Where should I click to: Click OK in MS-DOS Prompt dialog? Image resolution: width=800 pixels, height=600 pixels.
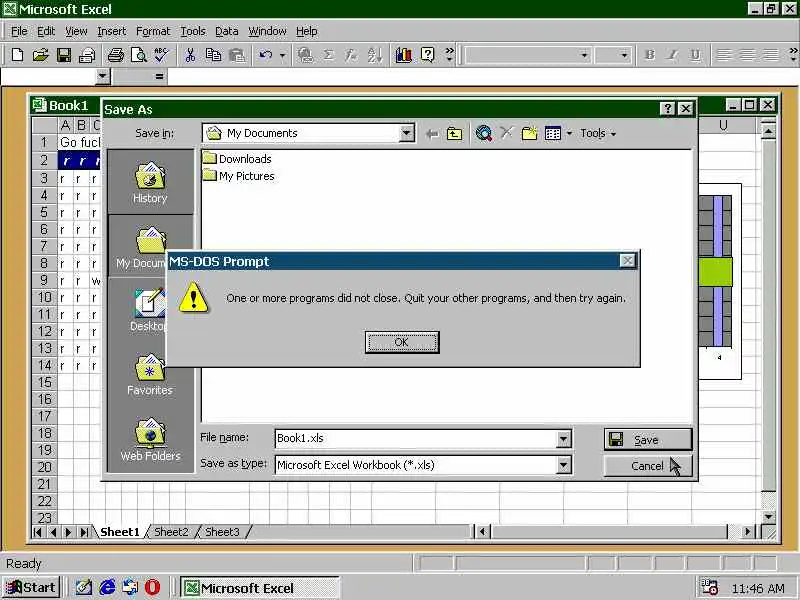(402, 342)
